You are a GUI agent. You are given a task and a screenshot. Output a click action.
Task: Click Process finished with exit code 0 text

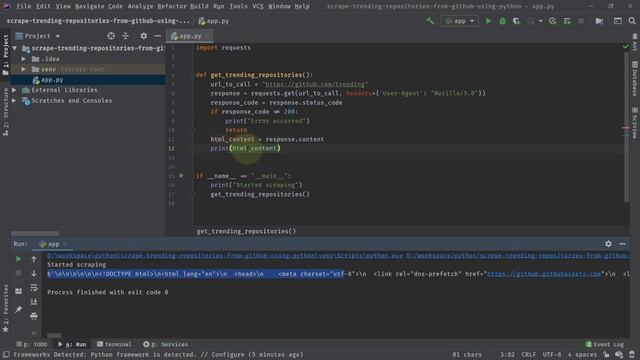tap(107, 292)
